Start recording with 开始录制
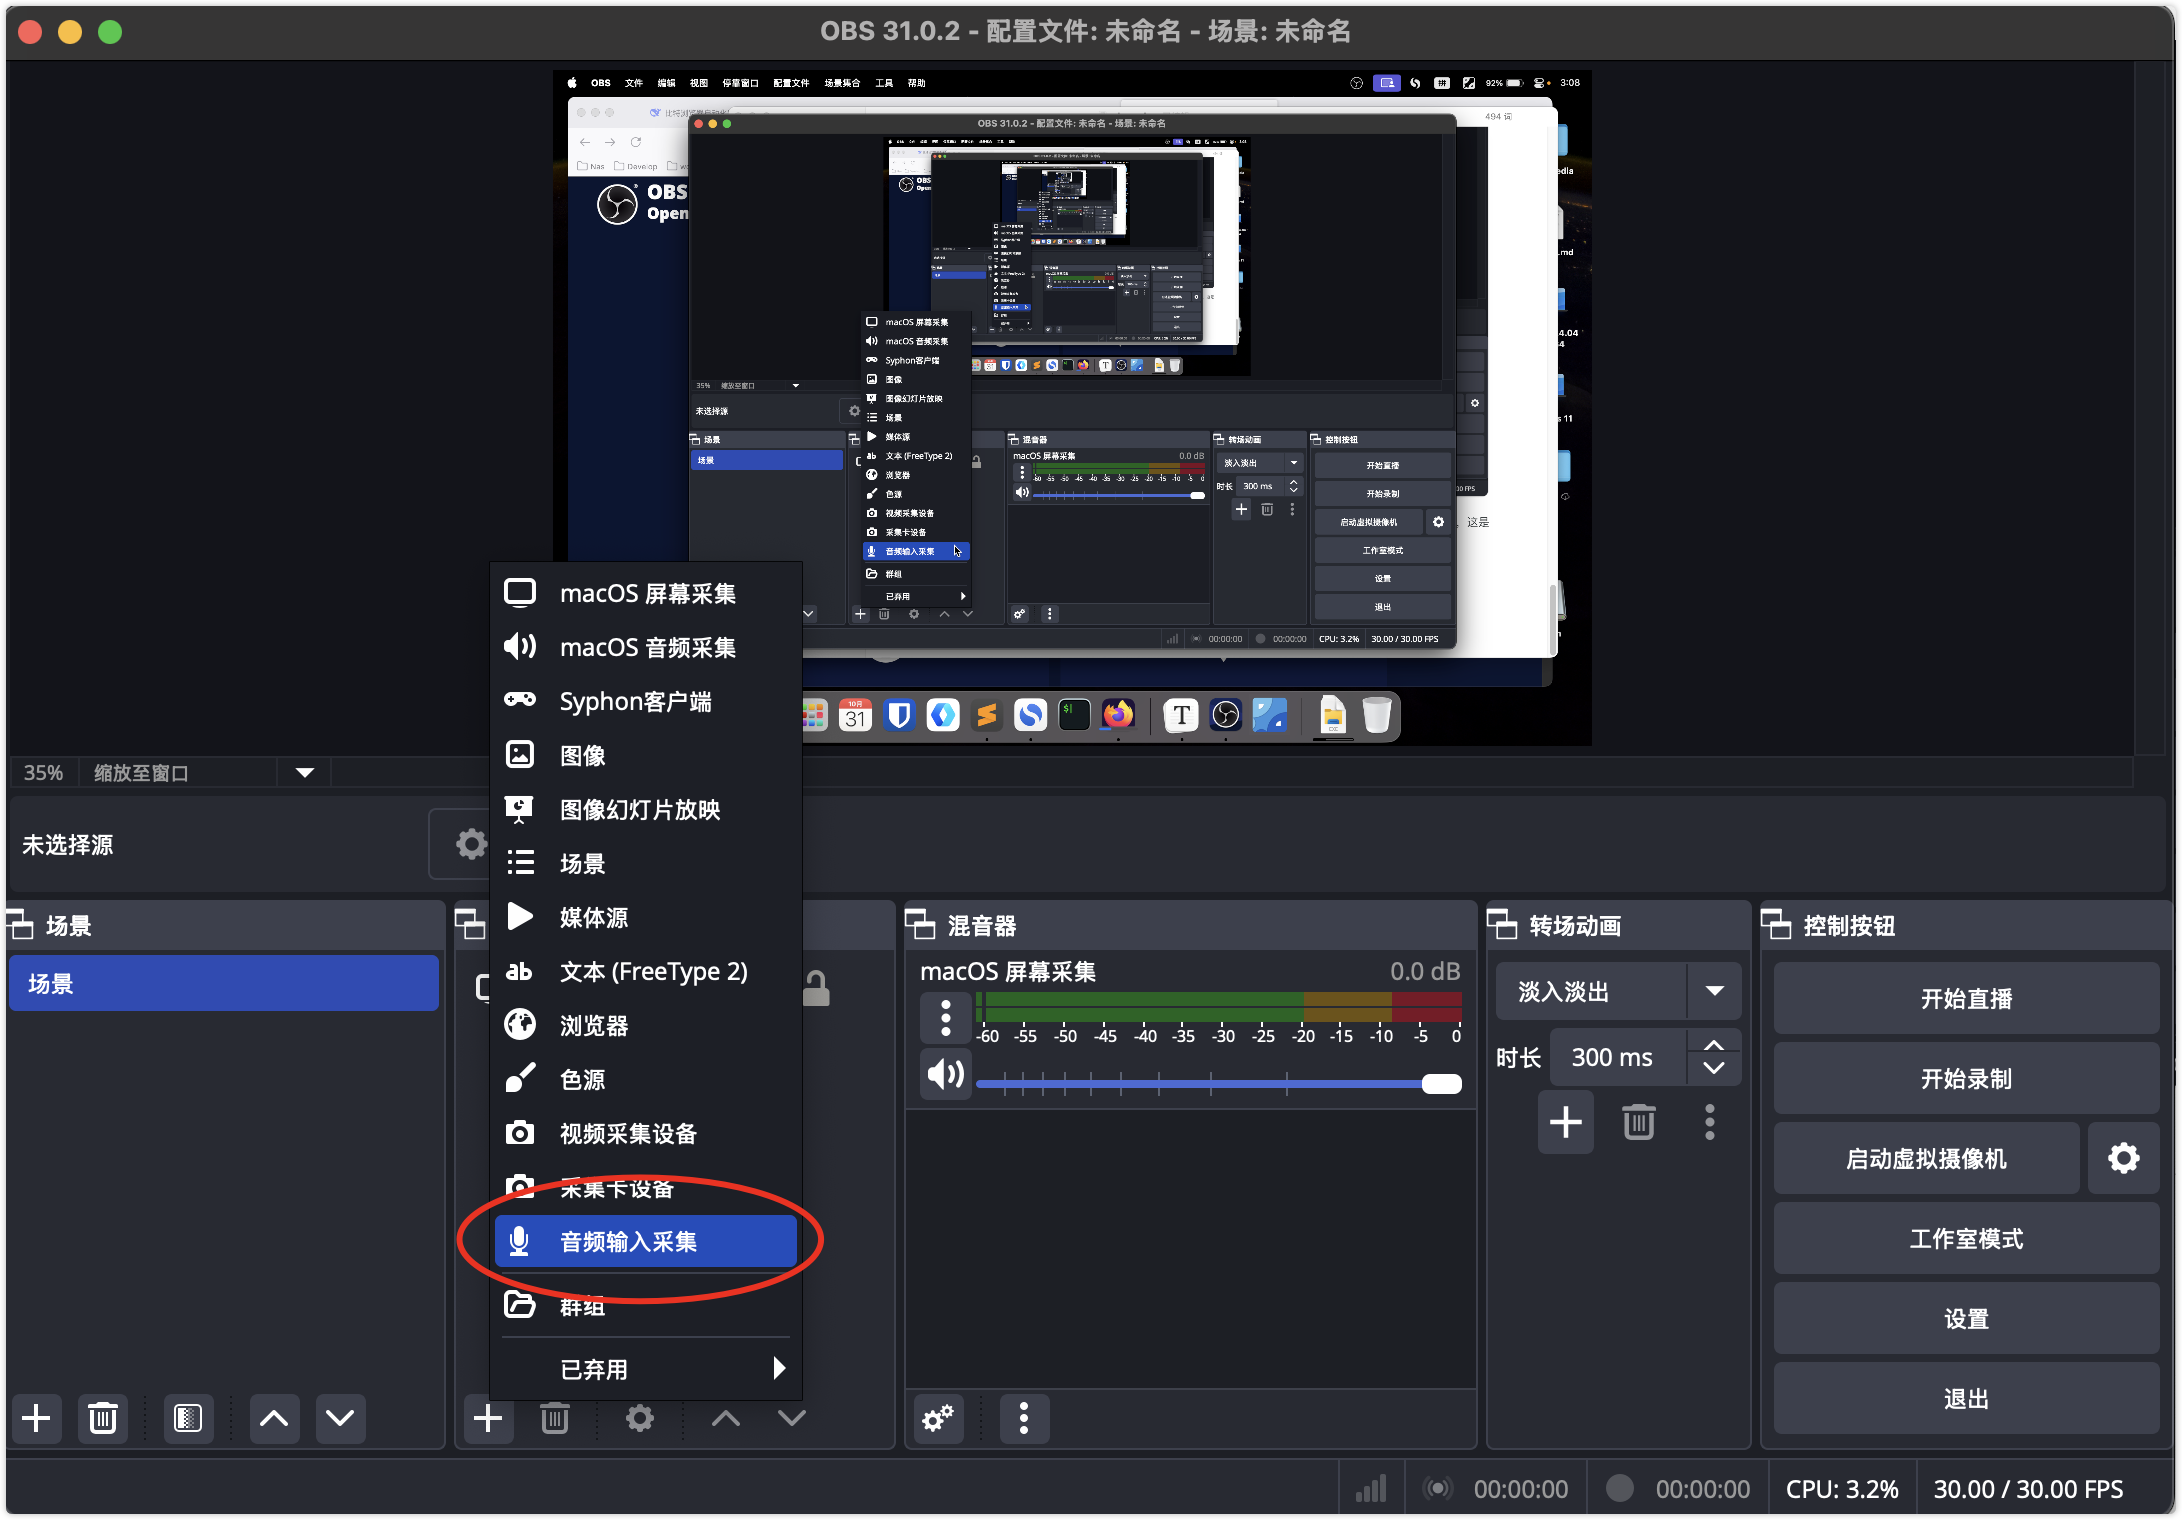2182x1520 pixels. pyautogui.click(x=1966, y=1078)
